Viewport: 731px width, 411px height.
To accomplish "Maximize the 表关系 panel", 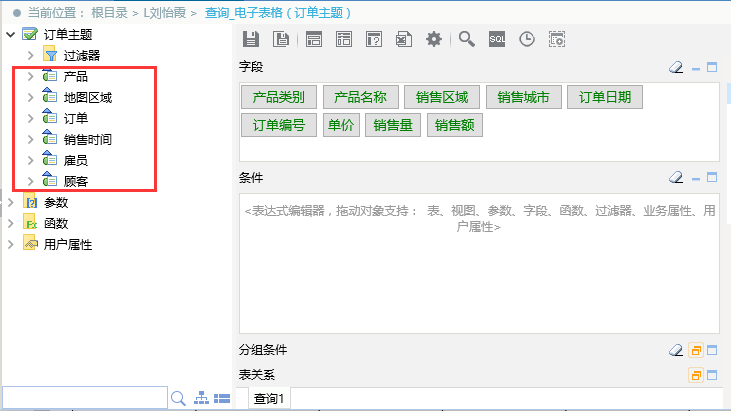I will [x=712, y=375].
